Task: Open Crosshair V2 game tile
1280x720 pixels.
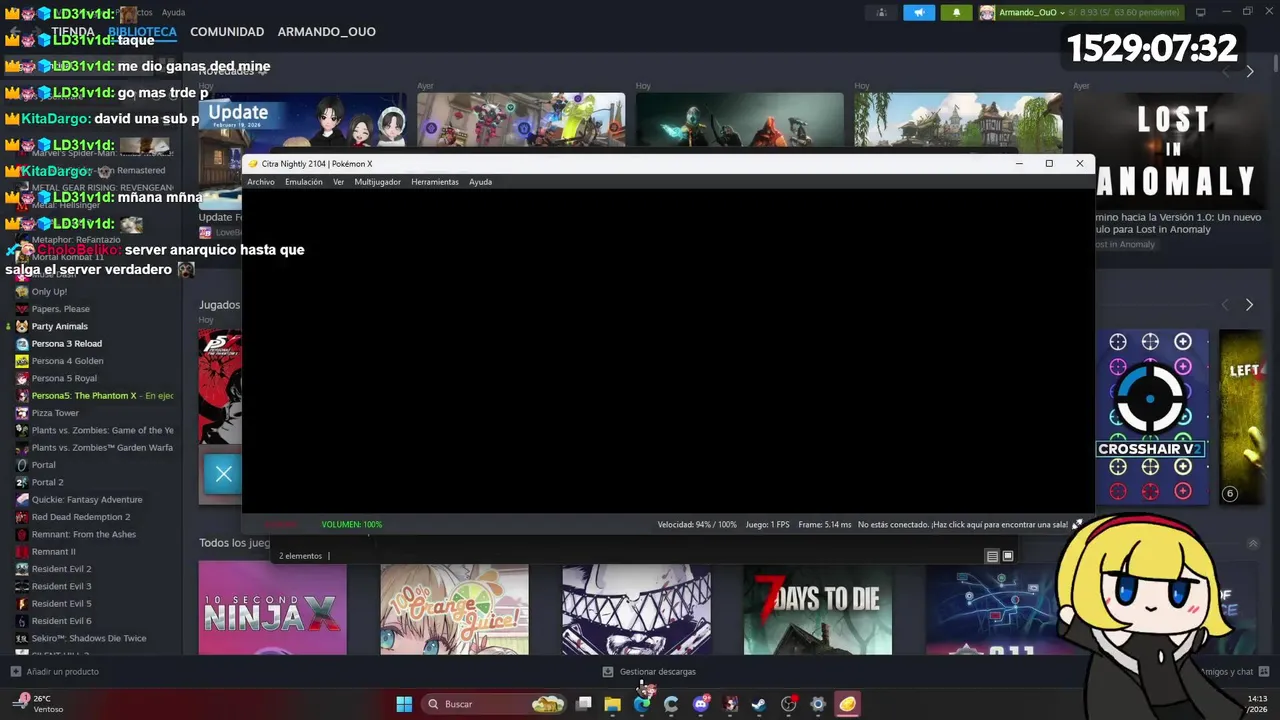Action: [x=1150, y=416]
